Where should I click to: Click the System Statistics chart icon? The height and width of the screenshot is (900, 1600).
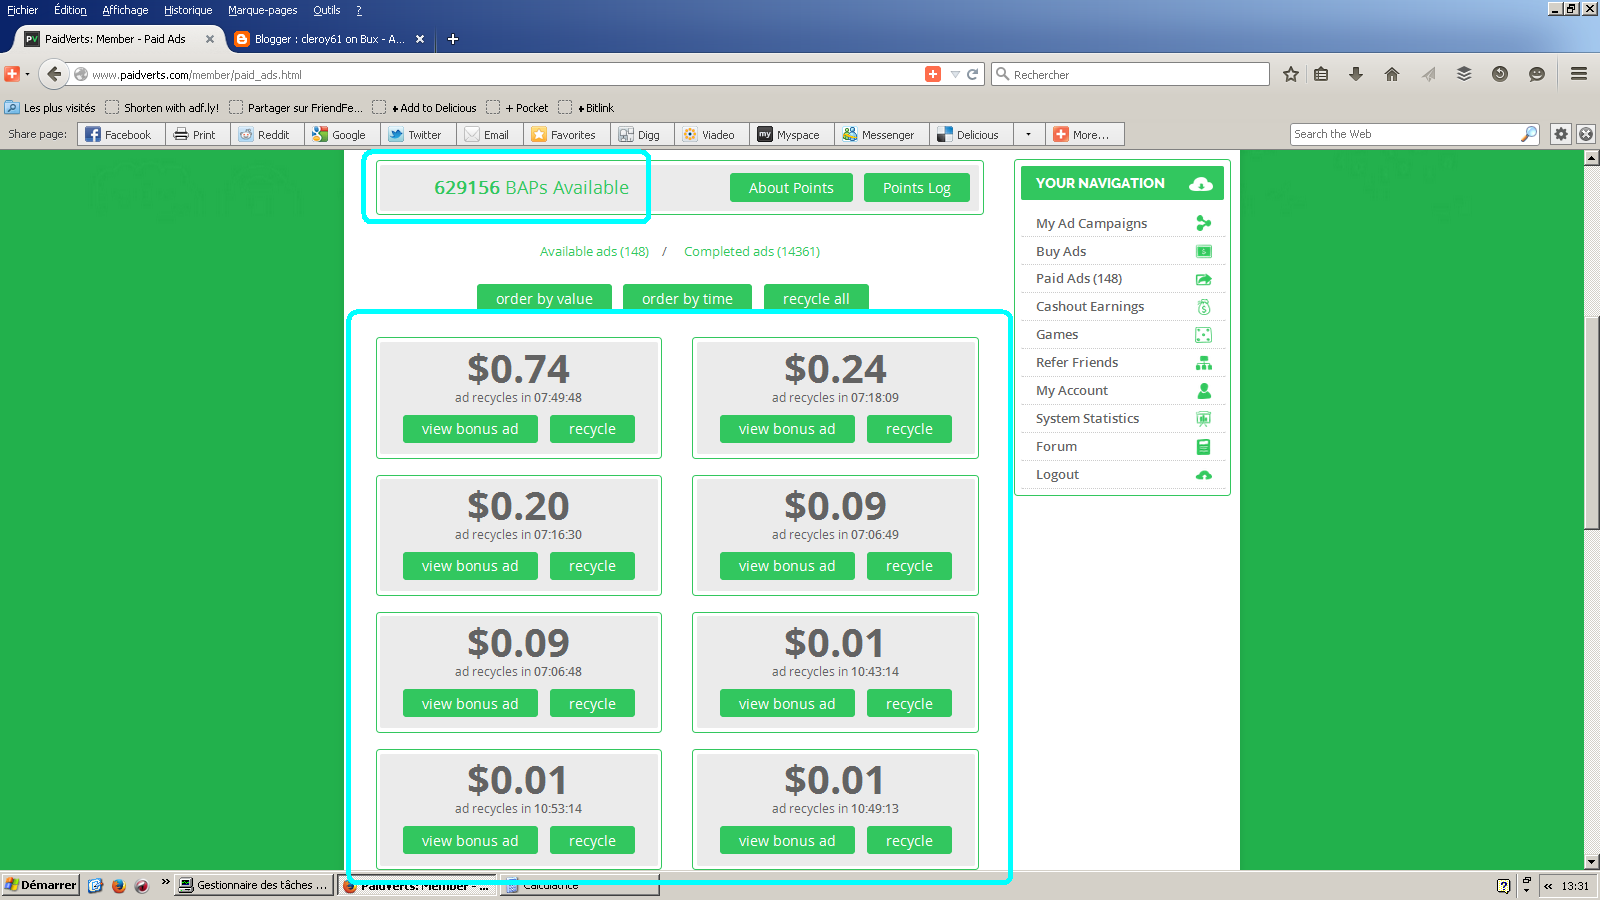pos(1204,419)
